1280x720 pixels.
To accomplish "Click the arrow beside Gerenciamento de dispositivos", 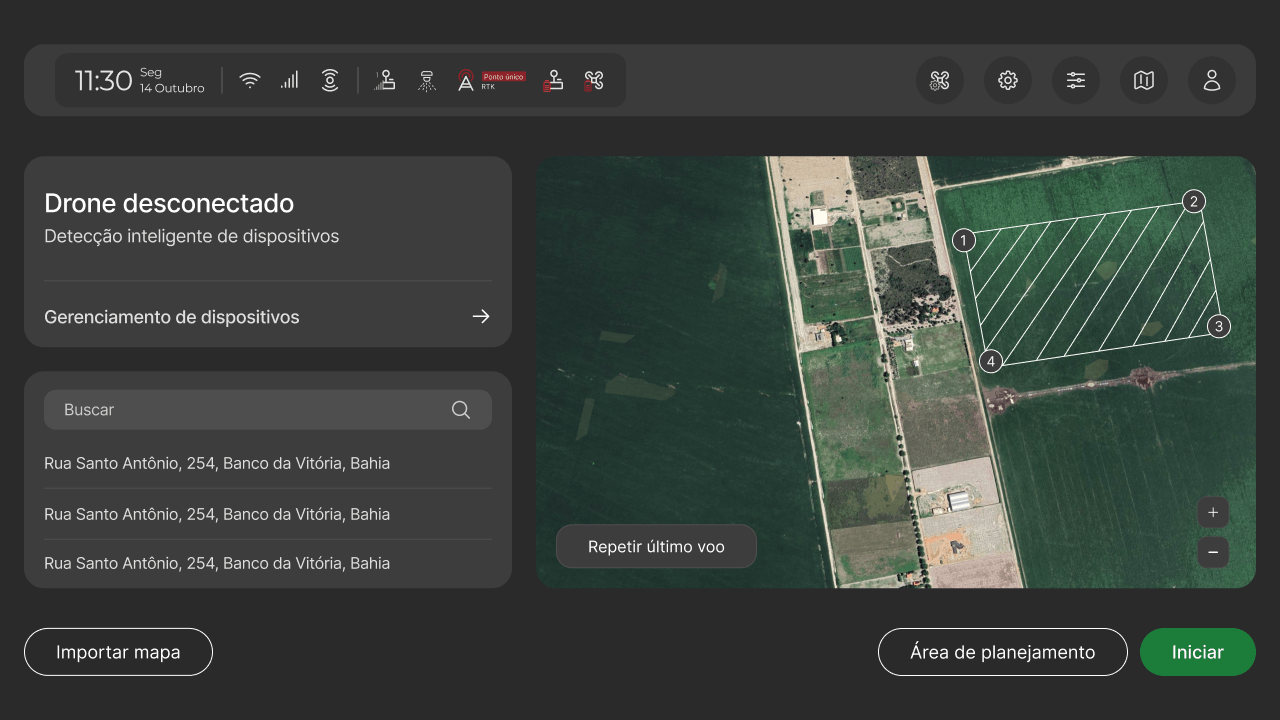I will (481, 316).
